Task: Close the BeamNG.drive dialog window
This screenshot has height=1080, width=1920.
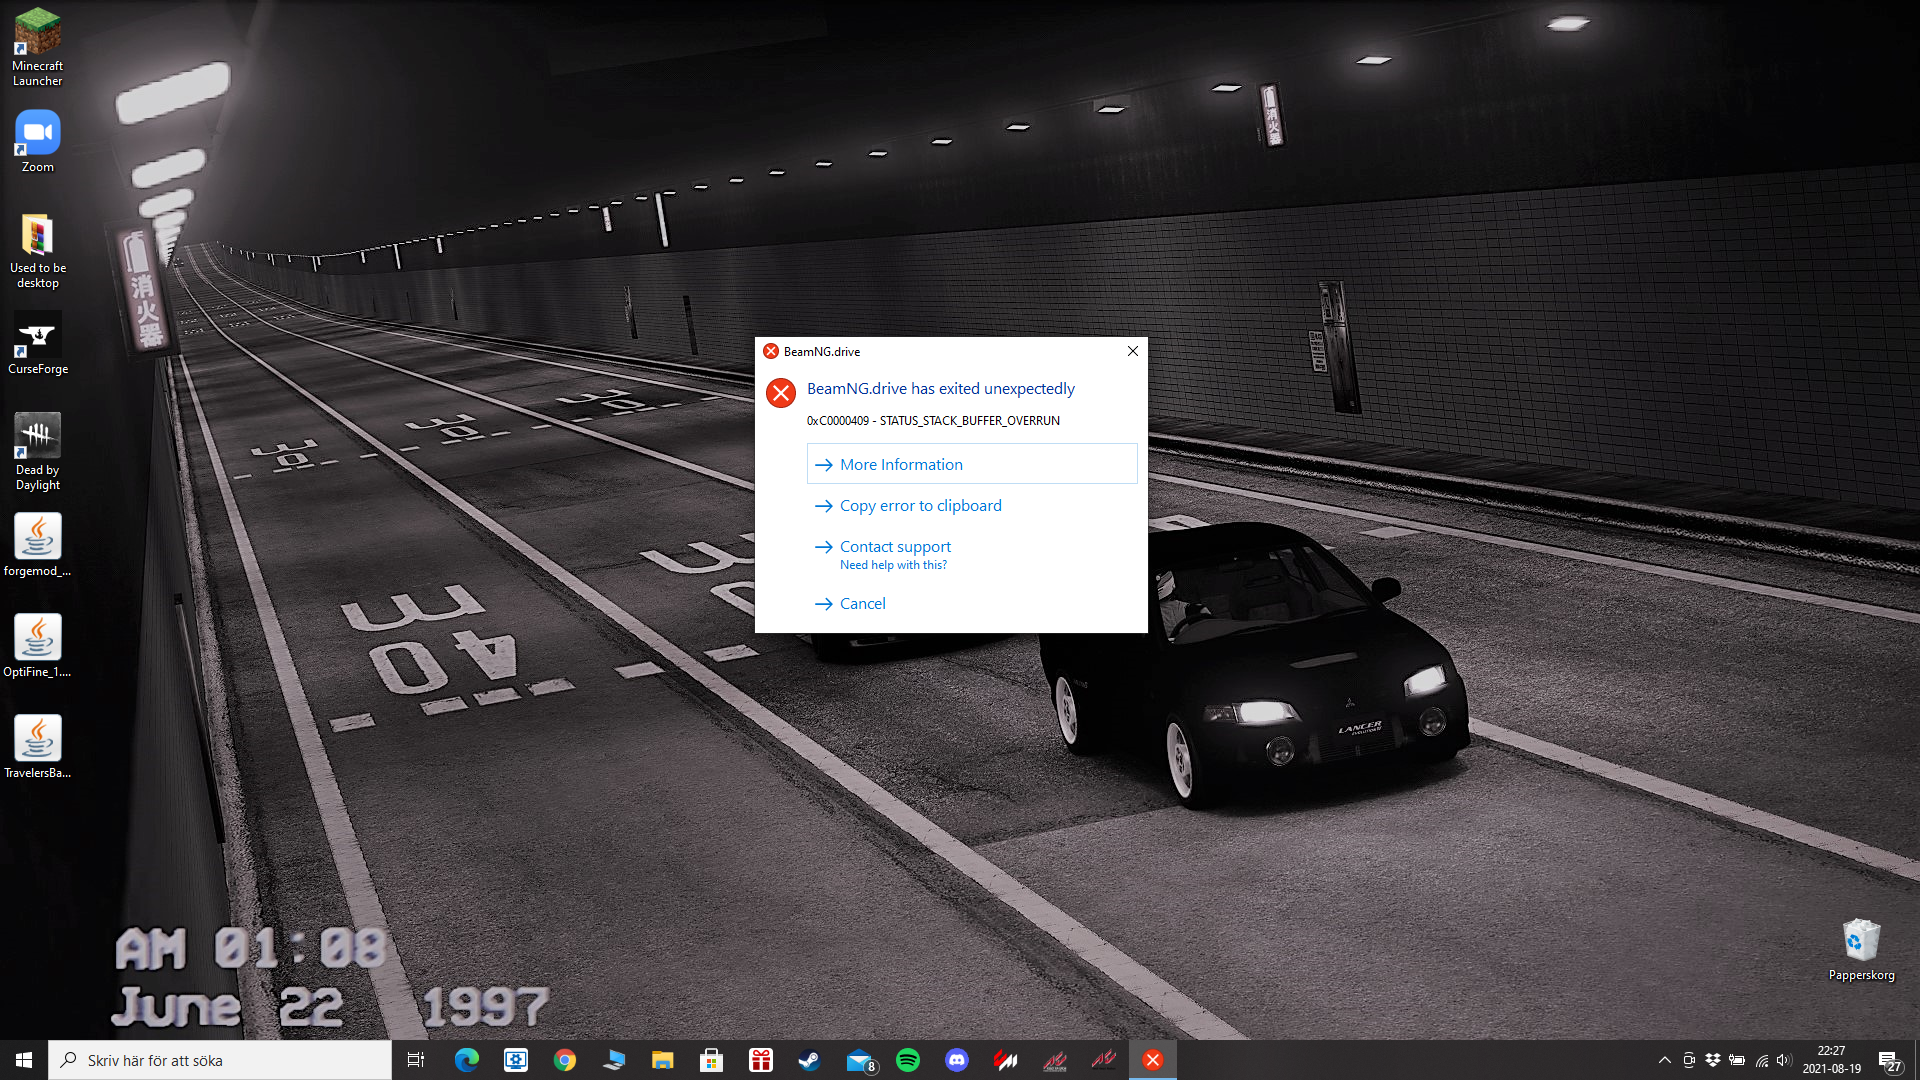Action: coord(1132,351)
